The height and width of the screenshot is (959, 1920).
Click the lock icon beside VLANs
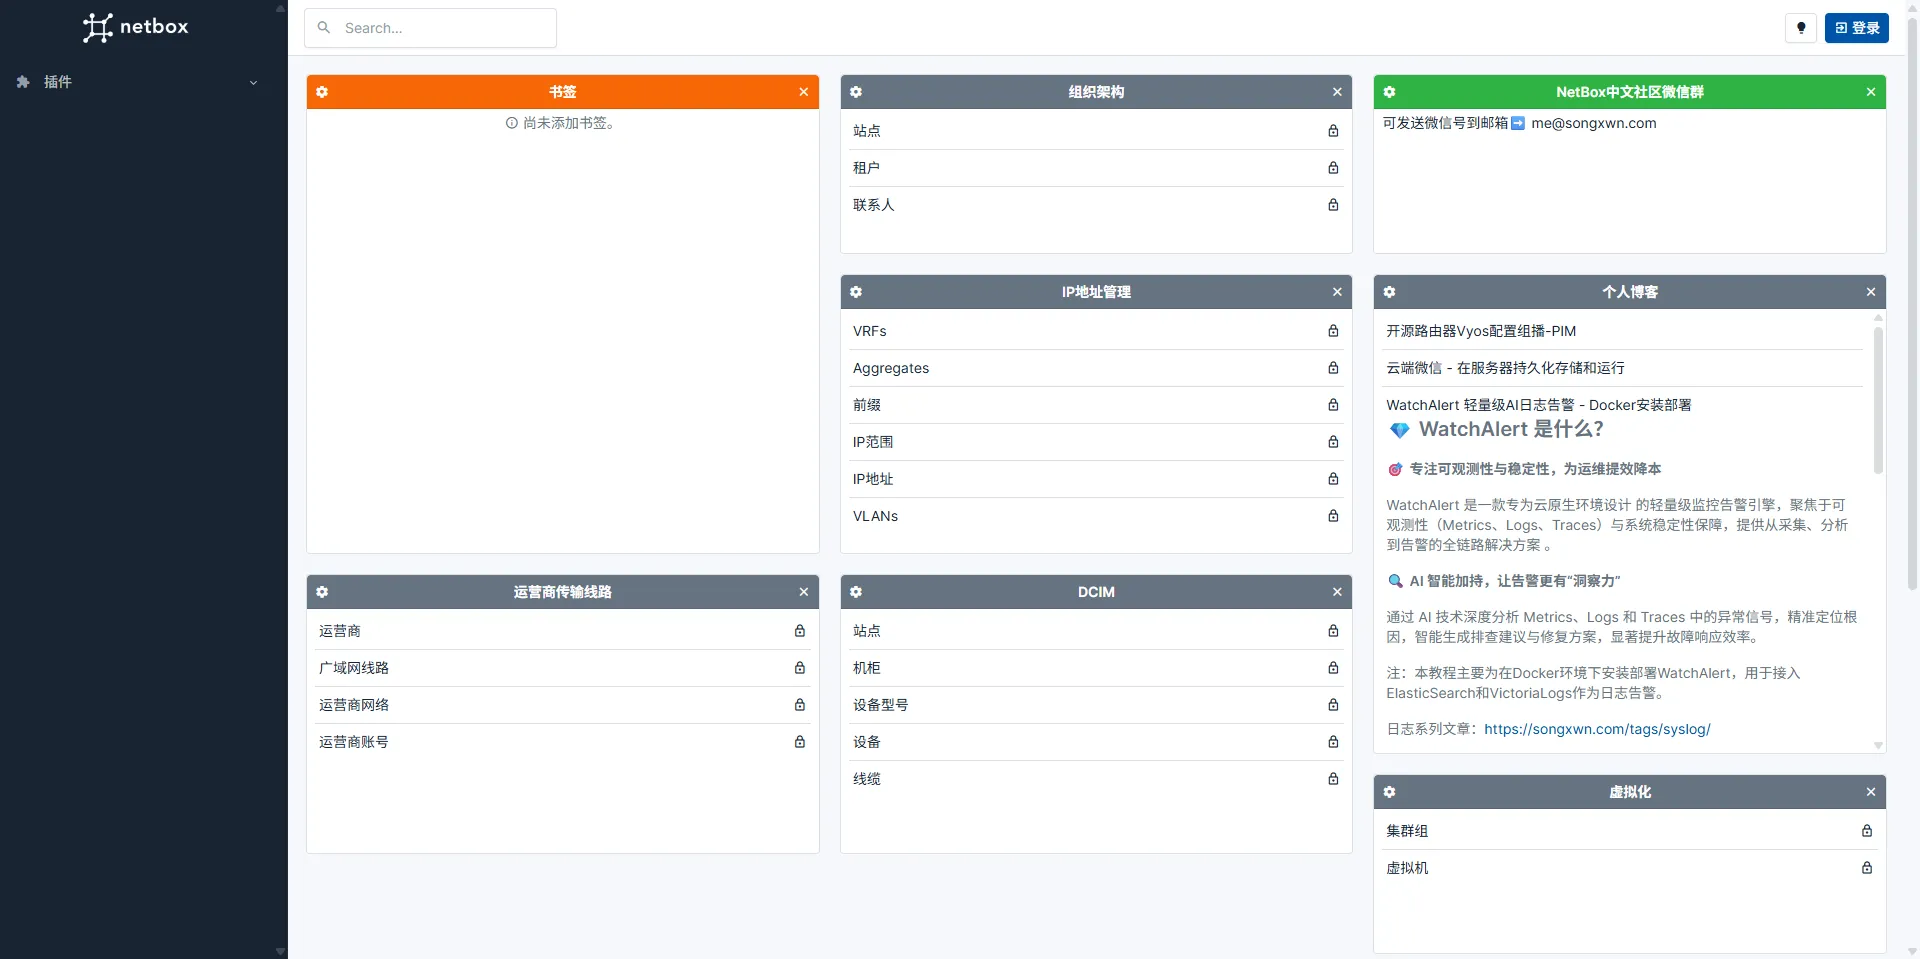pos(1333,516)
